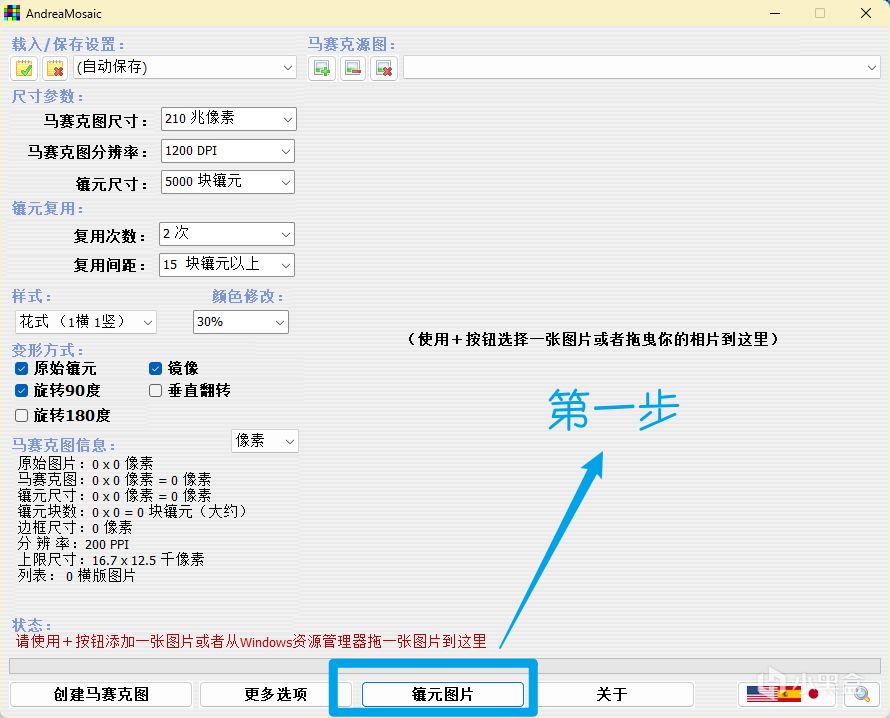Click the language flags button

click(x=788, y=694)
